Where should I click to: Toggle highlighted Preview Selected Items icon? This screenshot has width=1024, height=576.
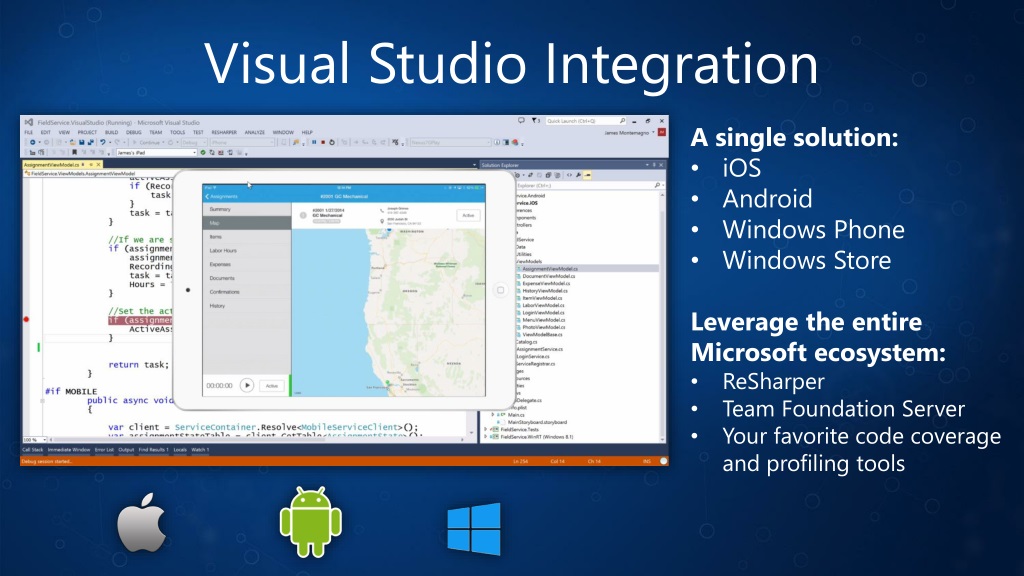pos(587,175)
